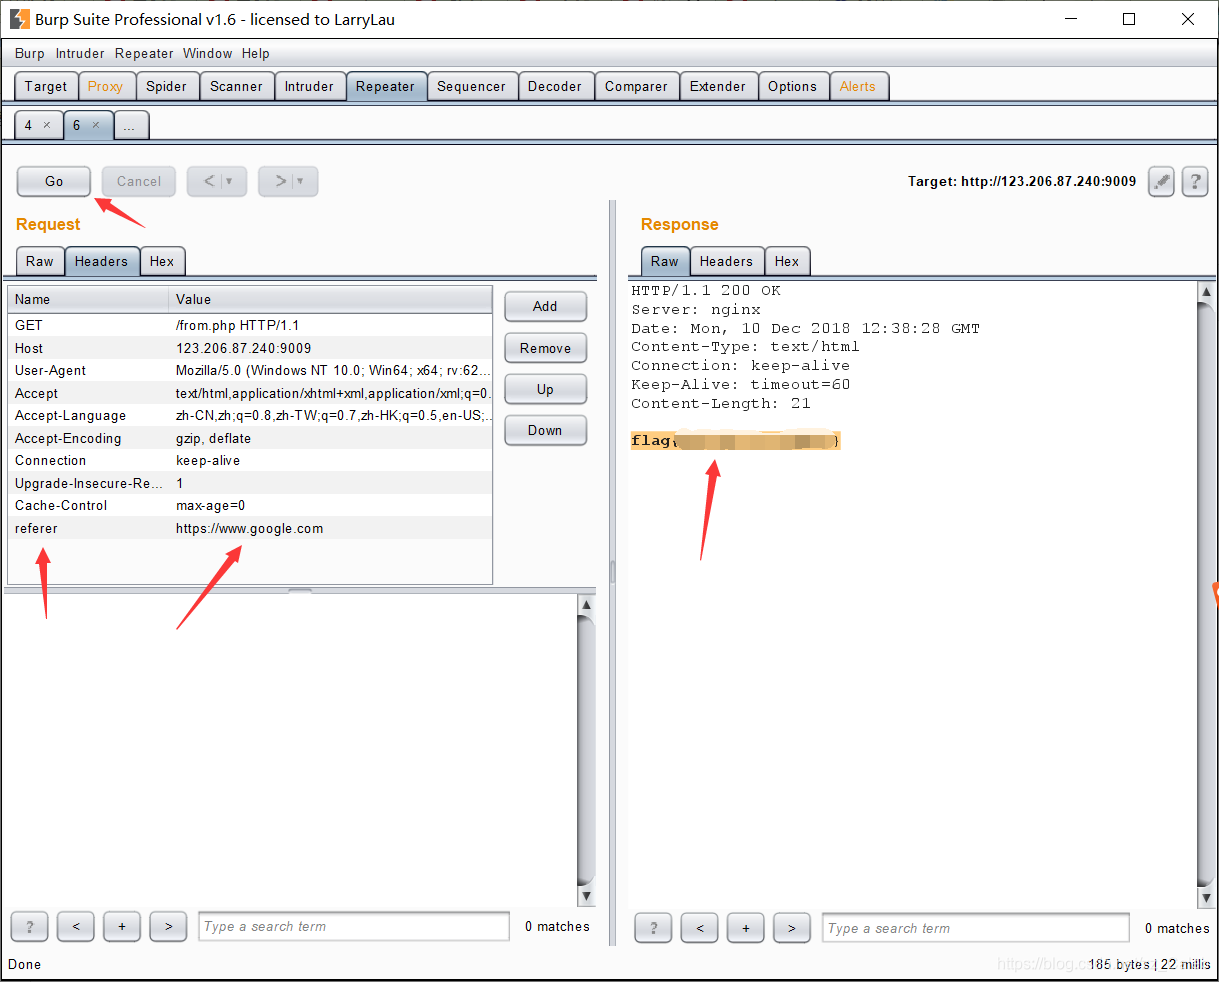Close Repeater tab 4 with its x

(x=46, y=125)
